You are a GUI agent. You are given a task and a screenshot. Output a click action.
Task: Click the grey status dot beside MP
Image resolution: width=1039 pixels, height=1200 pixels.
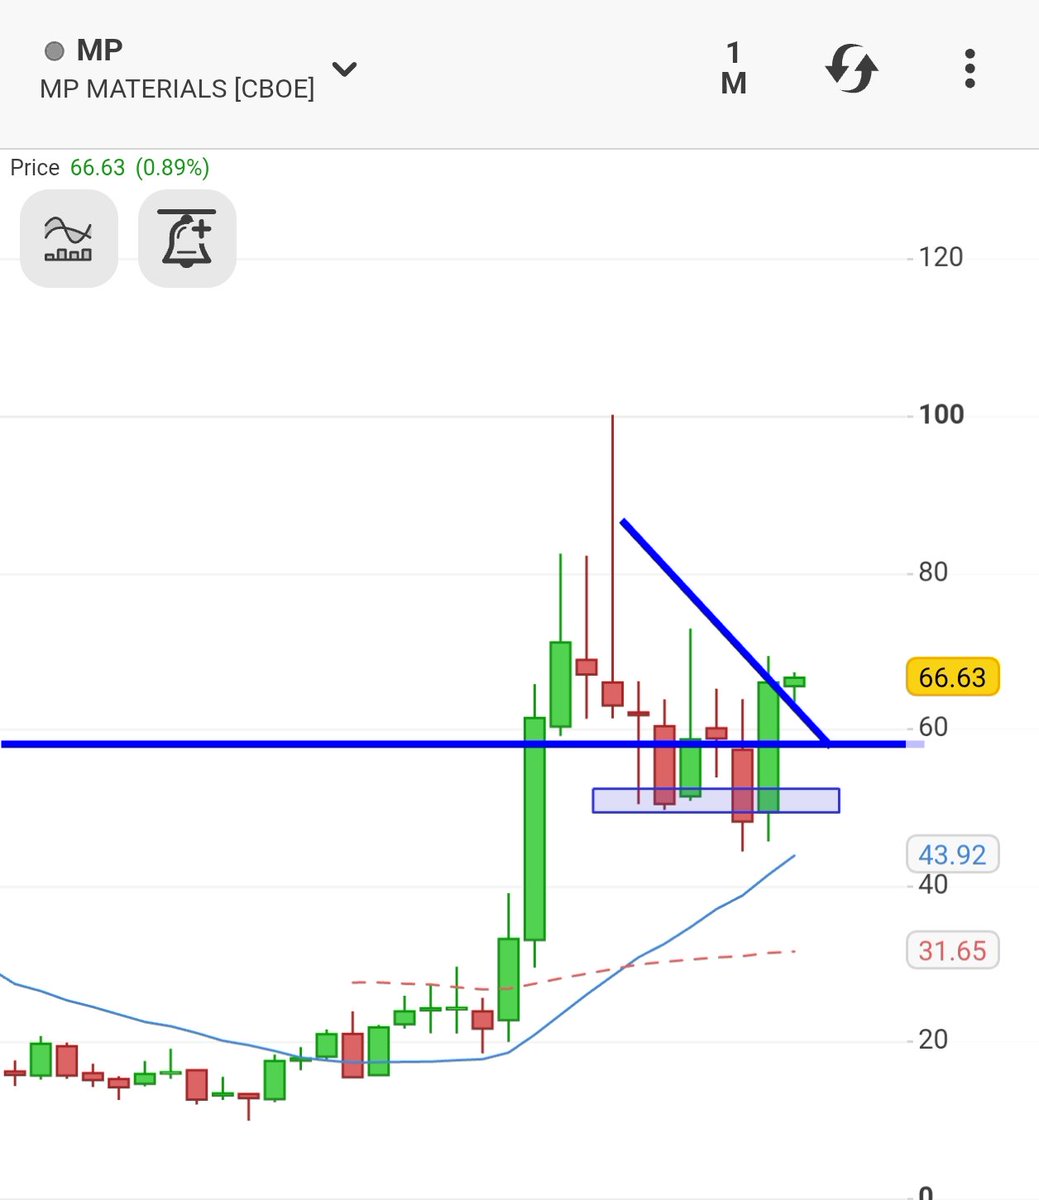coord(55,51)
